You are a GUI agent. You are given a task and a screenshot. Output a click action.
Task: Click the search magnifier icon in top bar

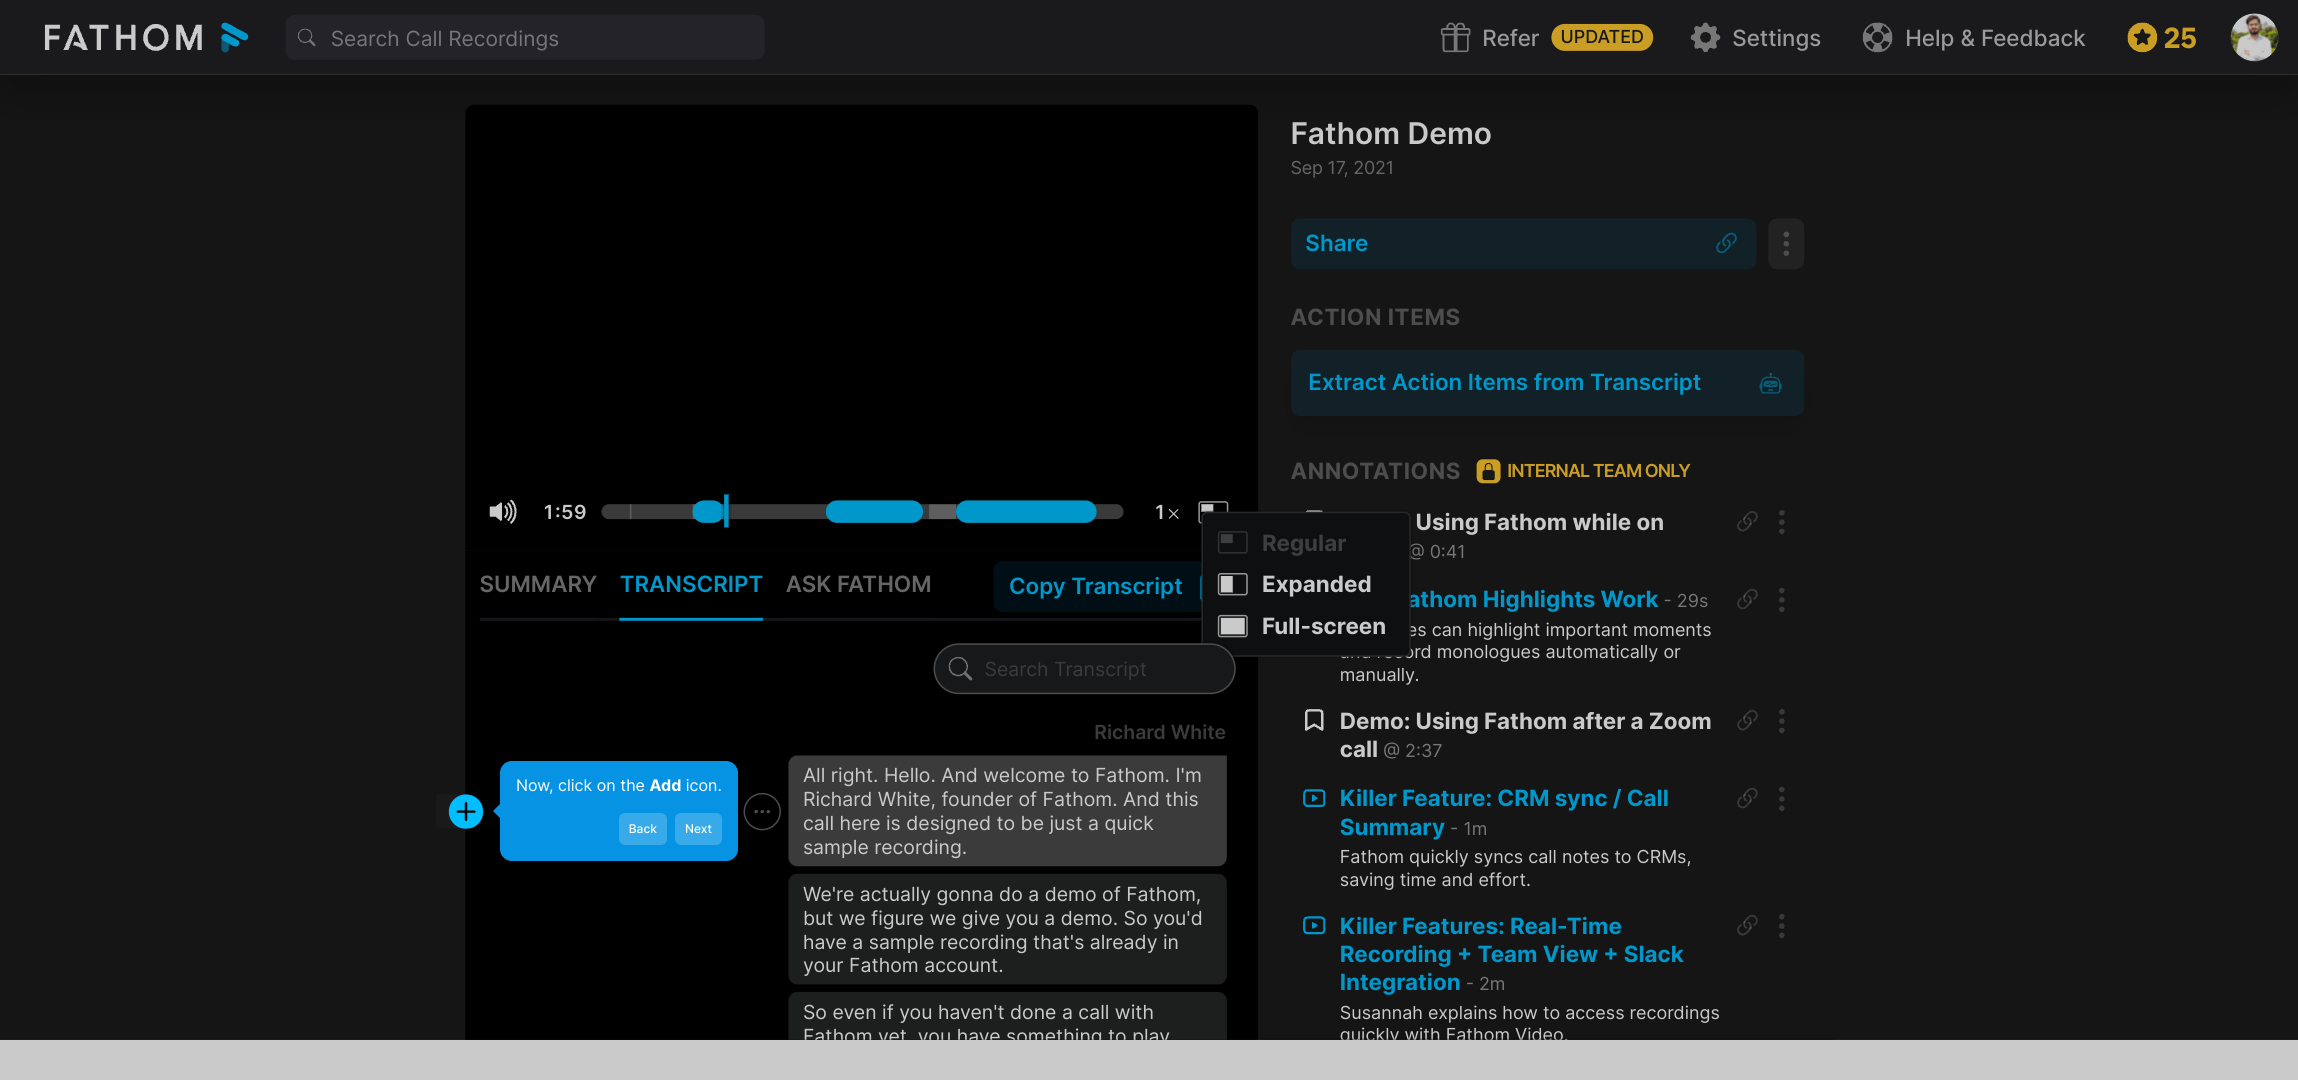point(307,38)
